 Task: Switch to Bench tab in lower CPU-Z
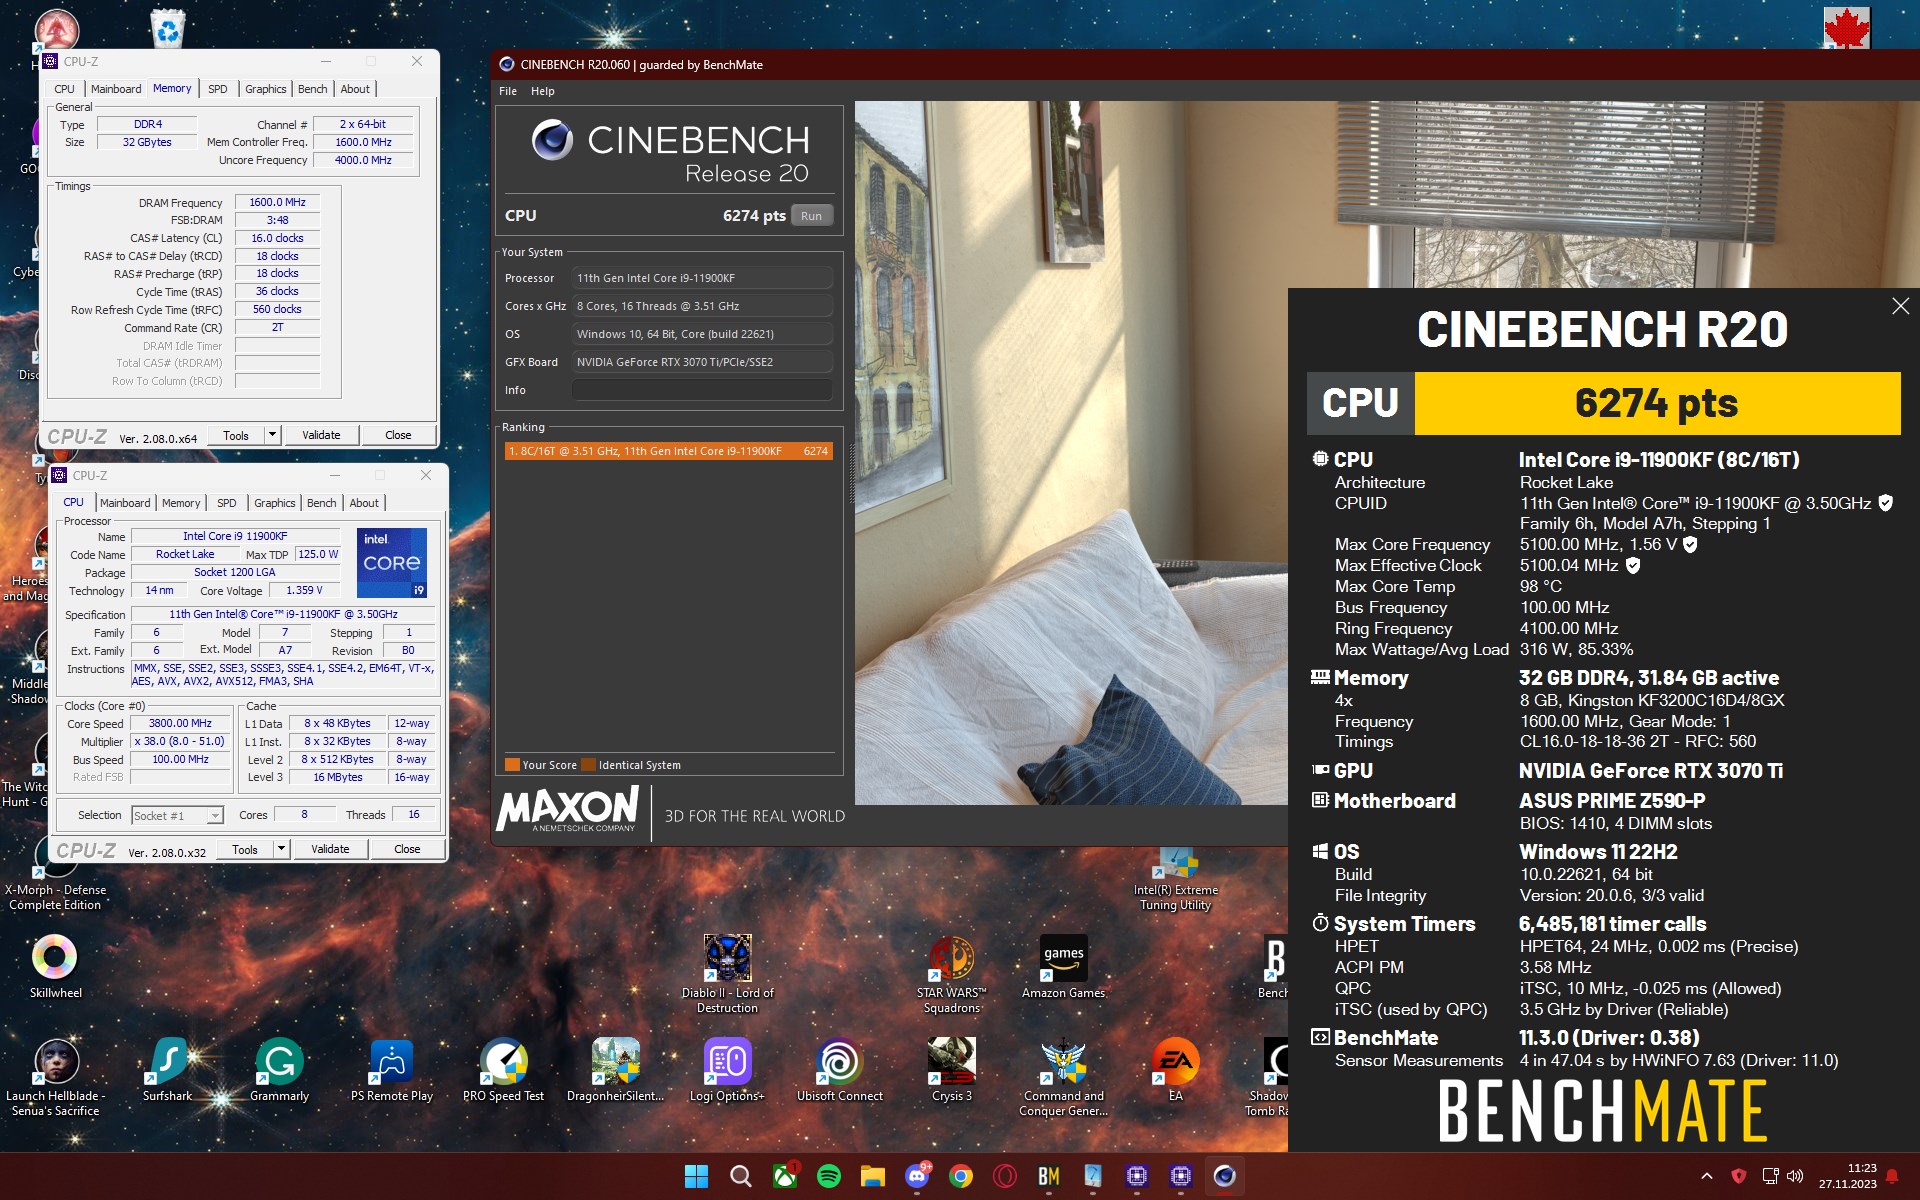point(321,503)
